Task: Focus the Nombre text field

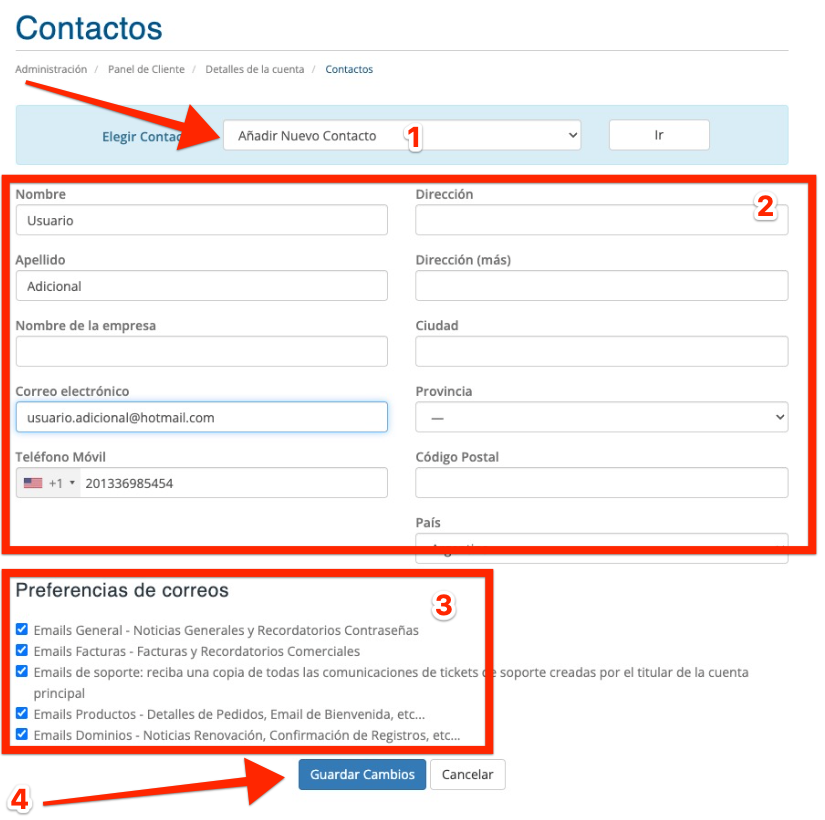Action: (x=201, y=220)
